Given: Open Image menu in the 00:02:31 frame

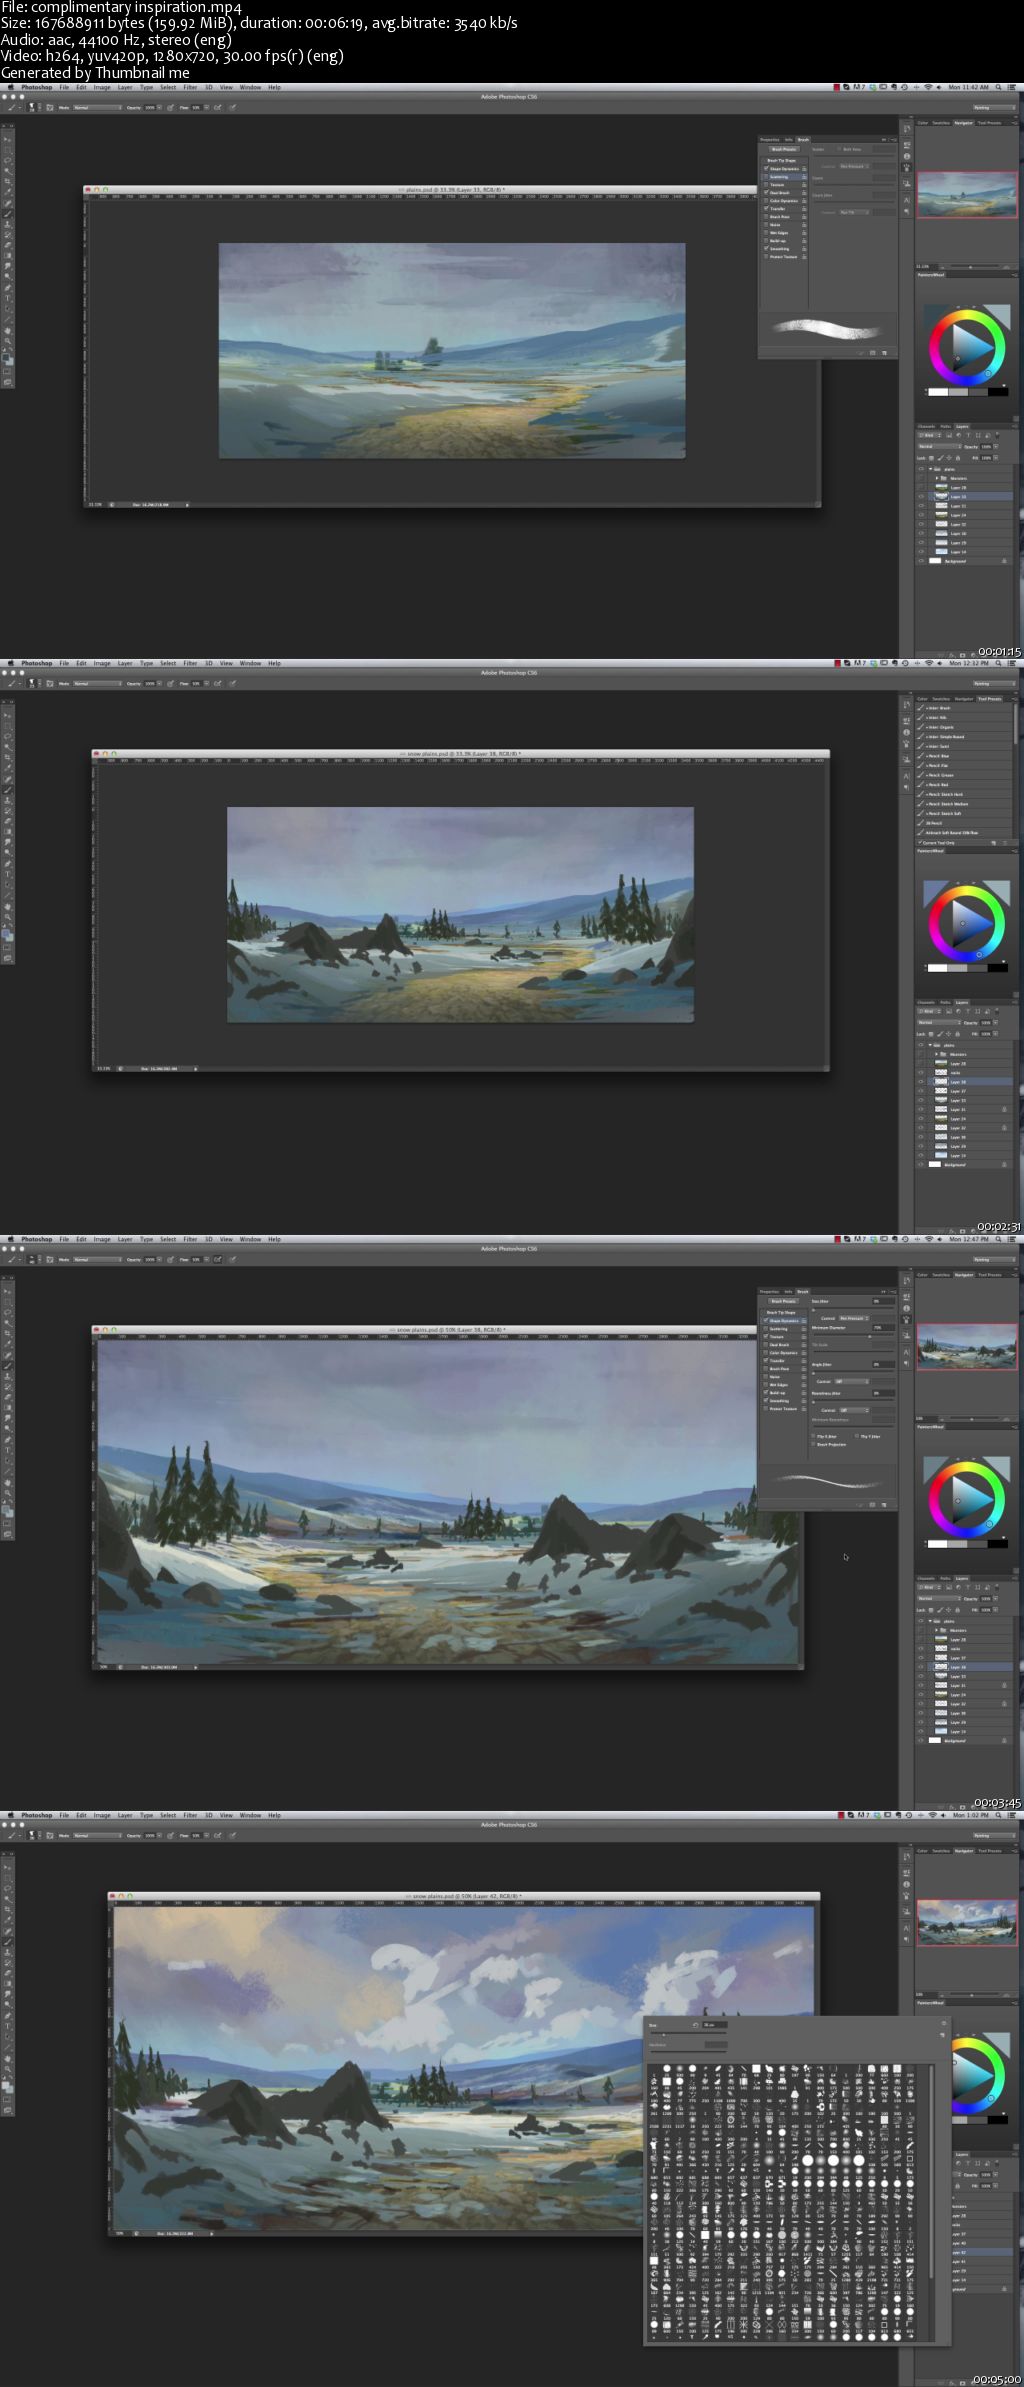Looking at the screenshot, I should [x=102, y=663].
